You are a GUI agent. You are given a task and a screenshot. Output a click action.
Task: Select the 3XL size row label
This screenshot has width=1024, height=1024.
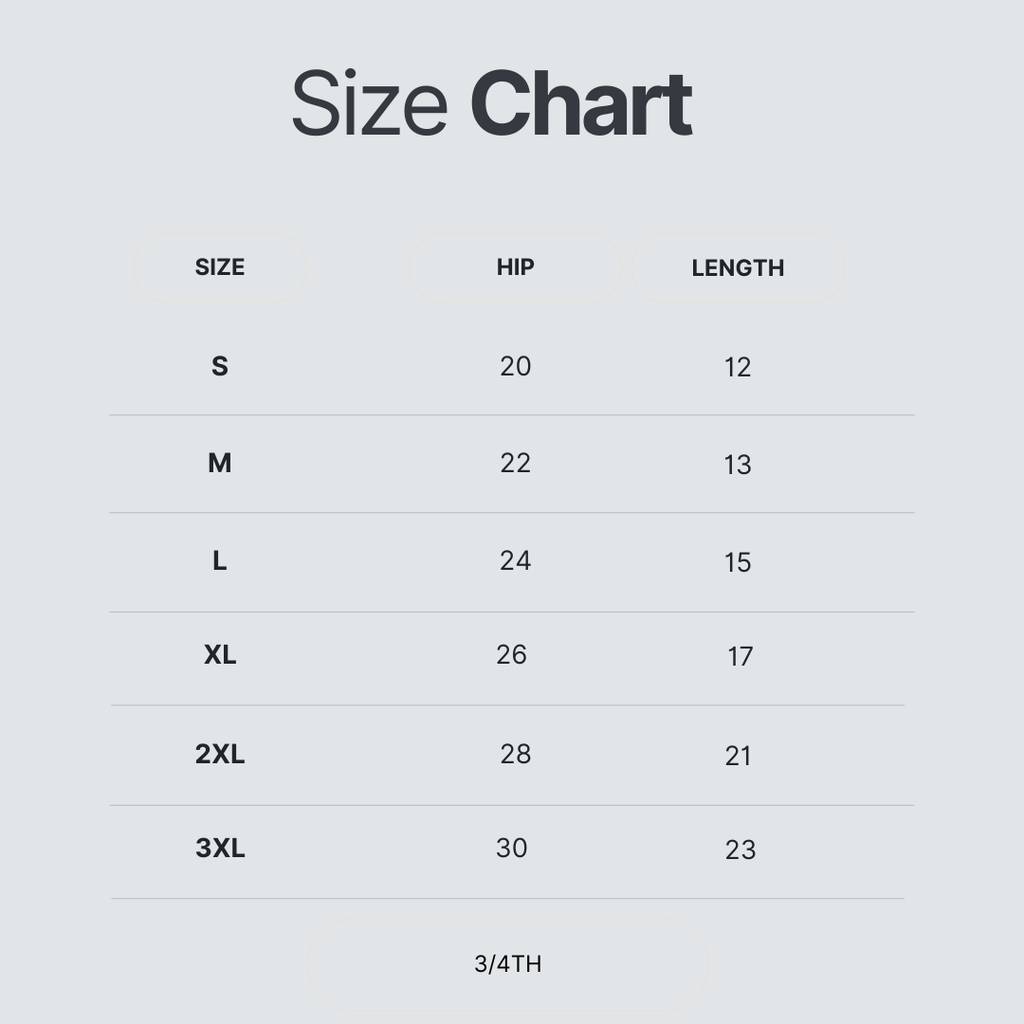point(220,849)
